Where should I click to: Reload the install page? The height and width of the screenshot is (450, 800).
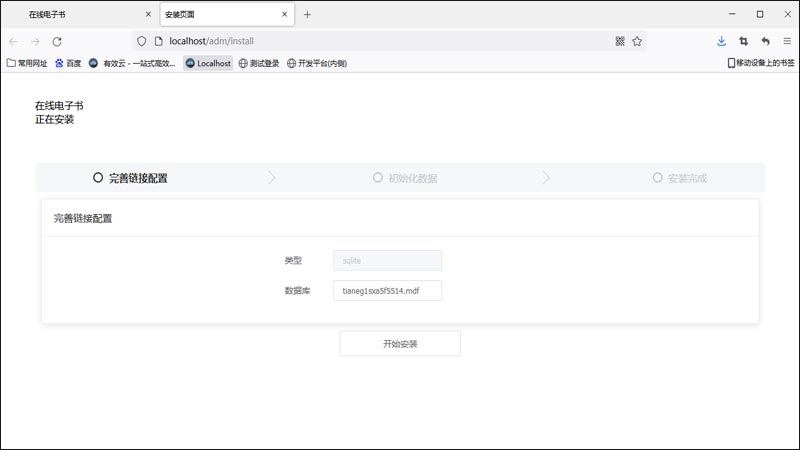coord(57,41)
